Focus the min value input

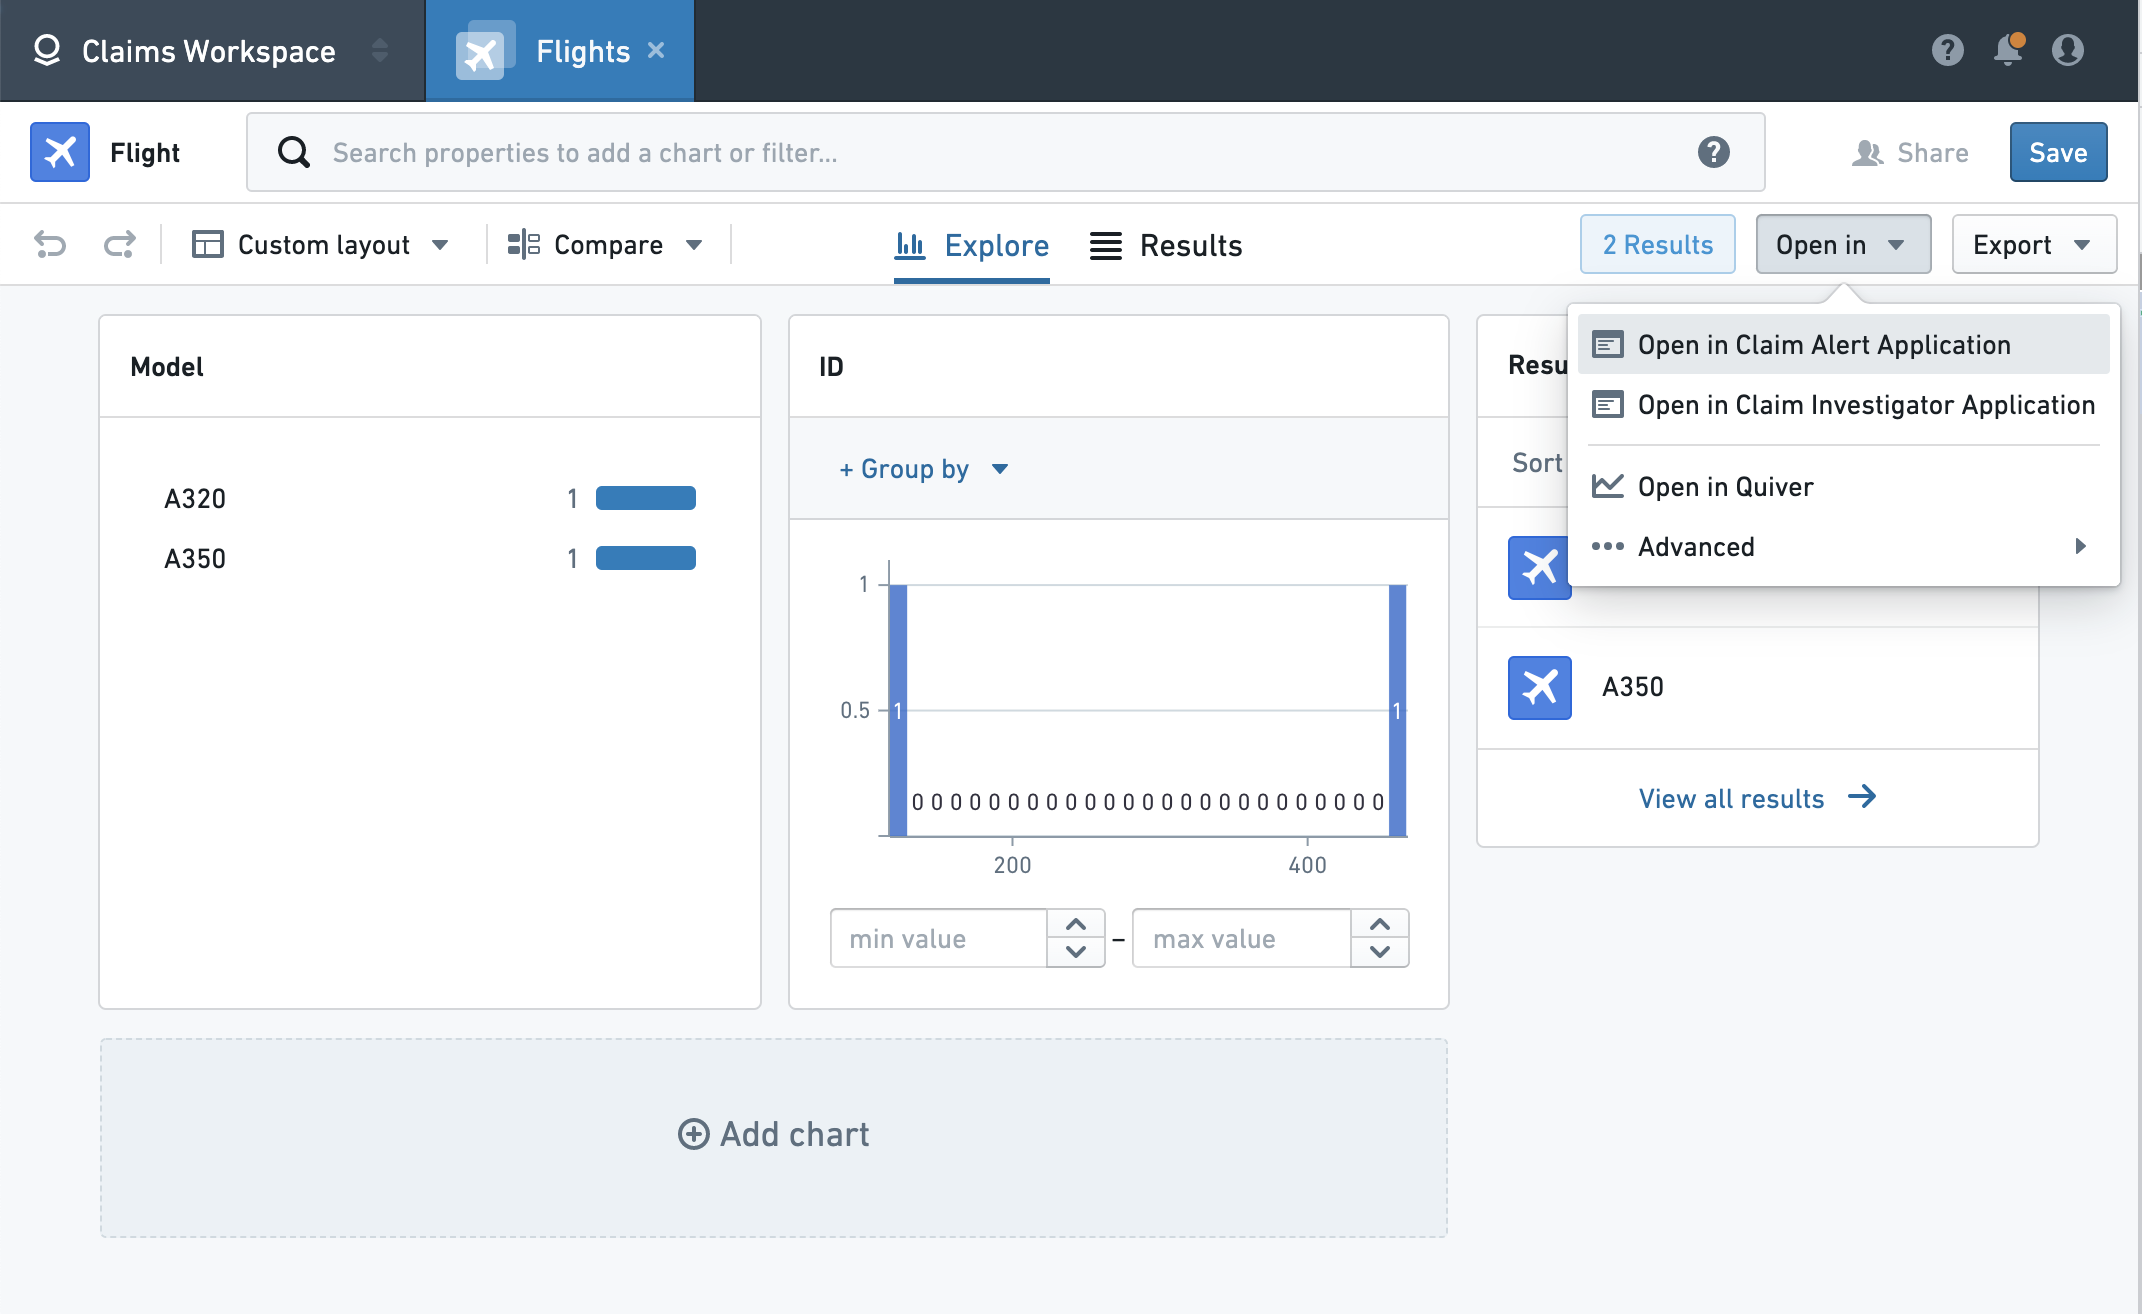938,938
